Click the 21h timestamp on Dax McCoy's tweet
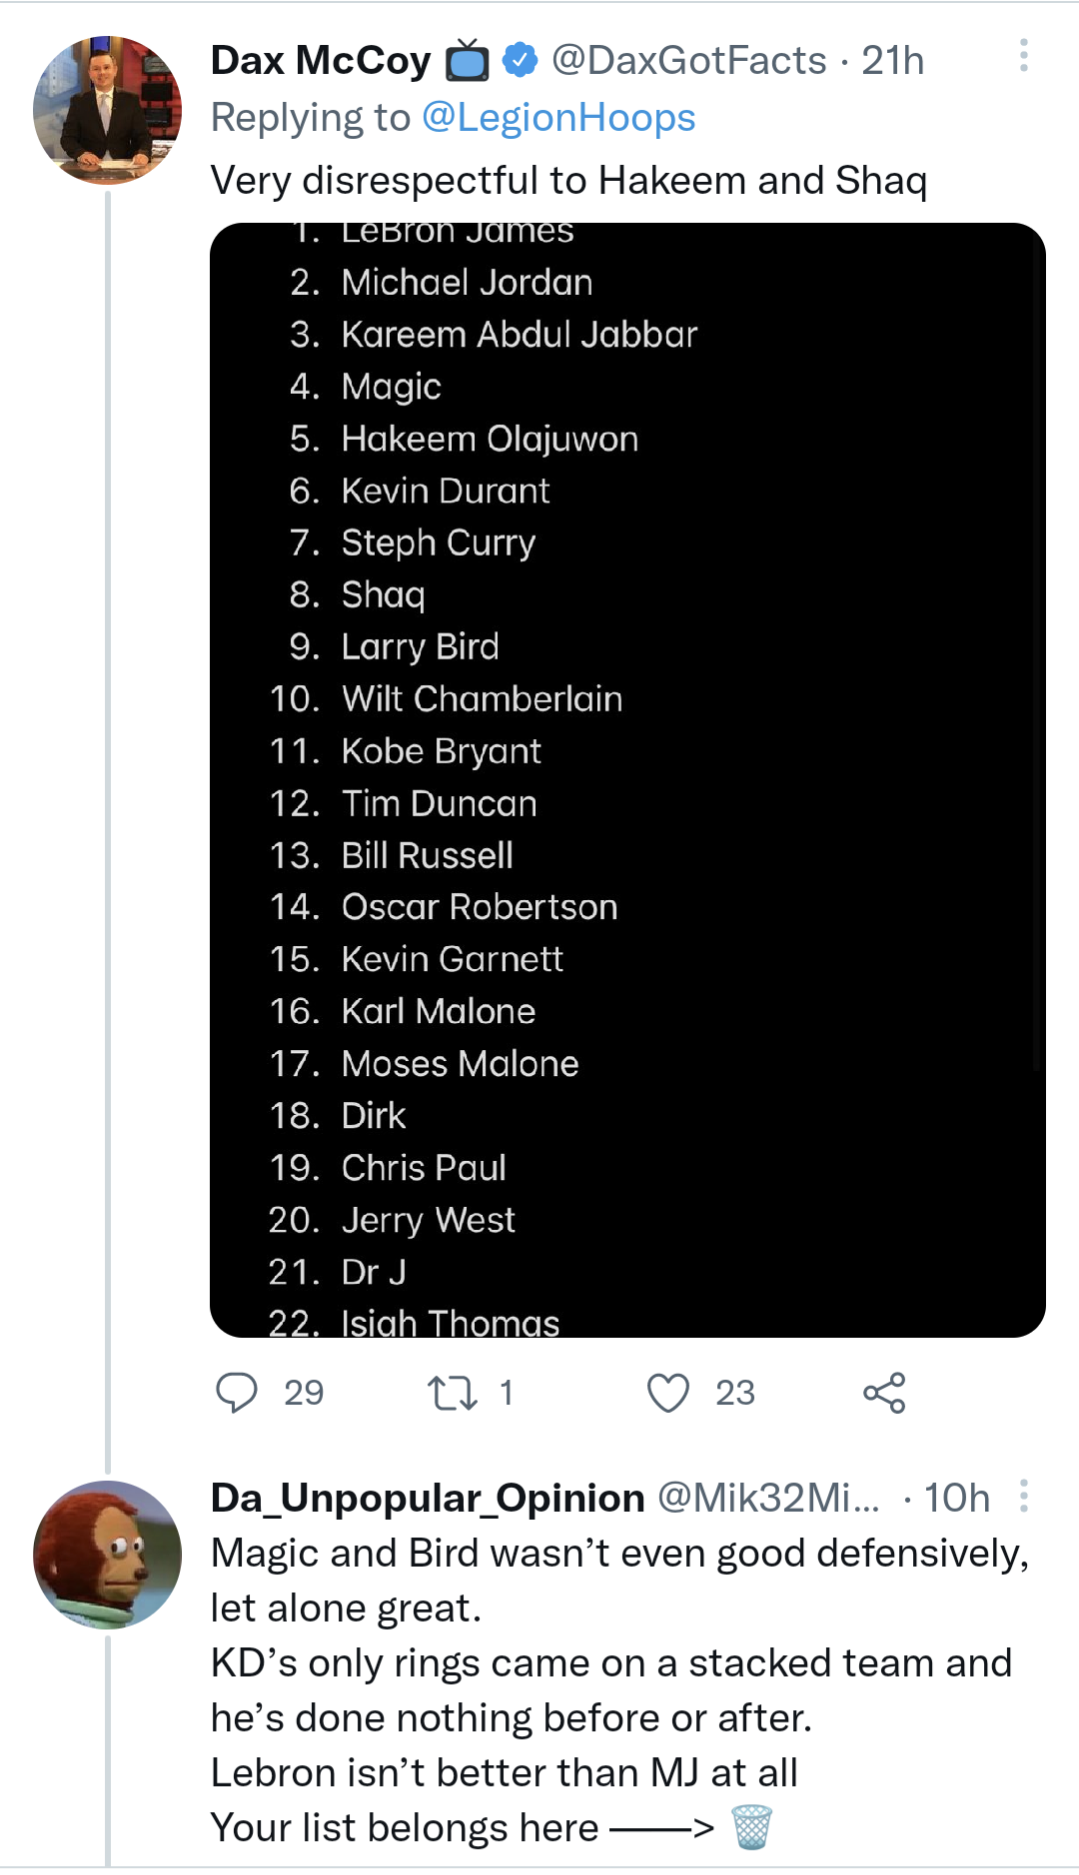The height and width of the screenshot is (1875, 1079). [x=892, y=60]
